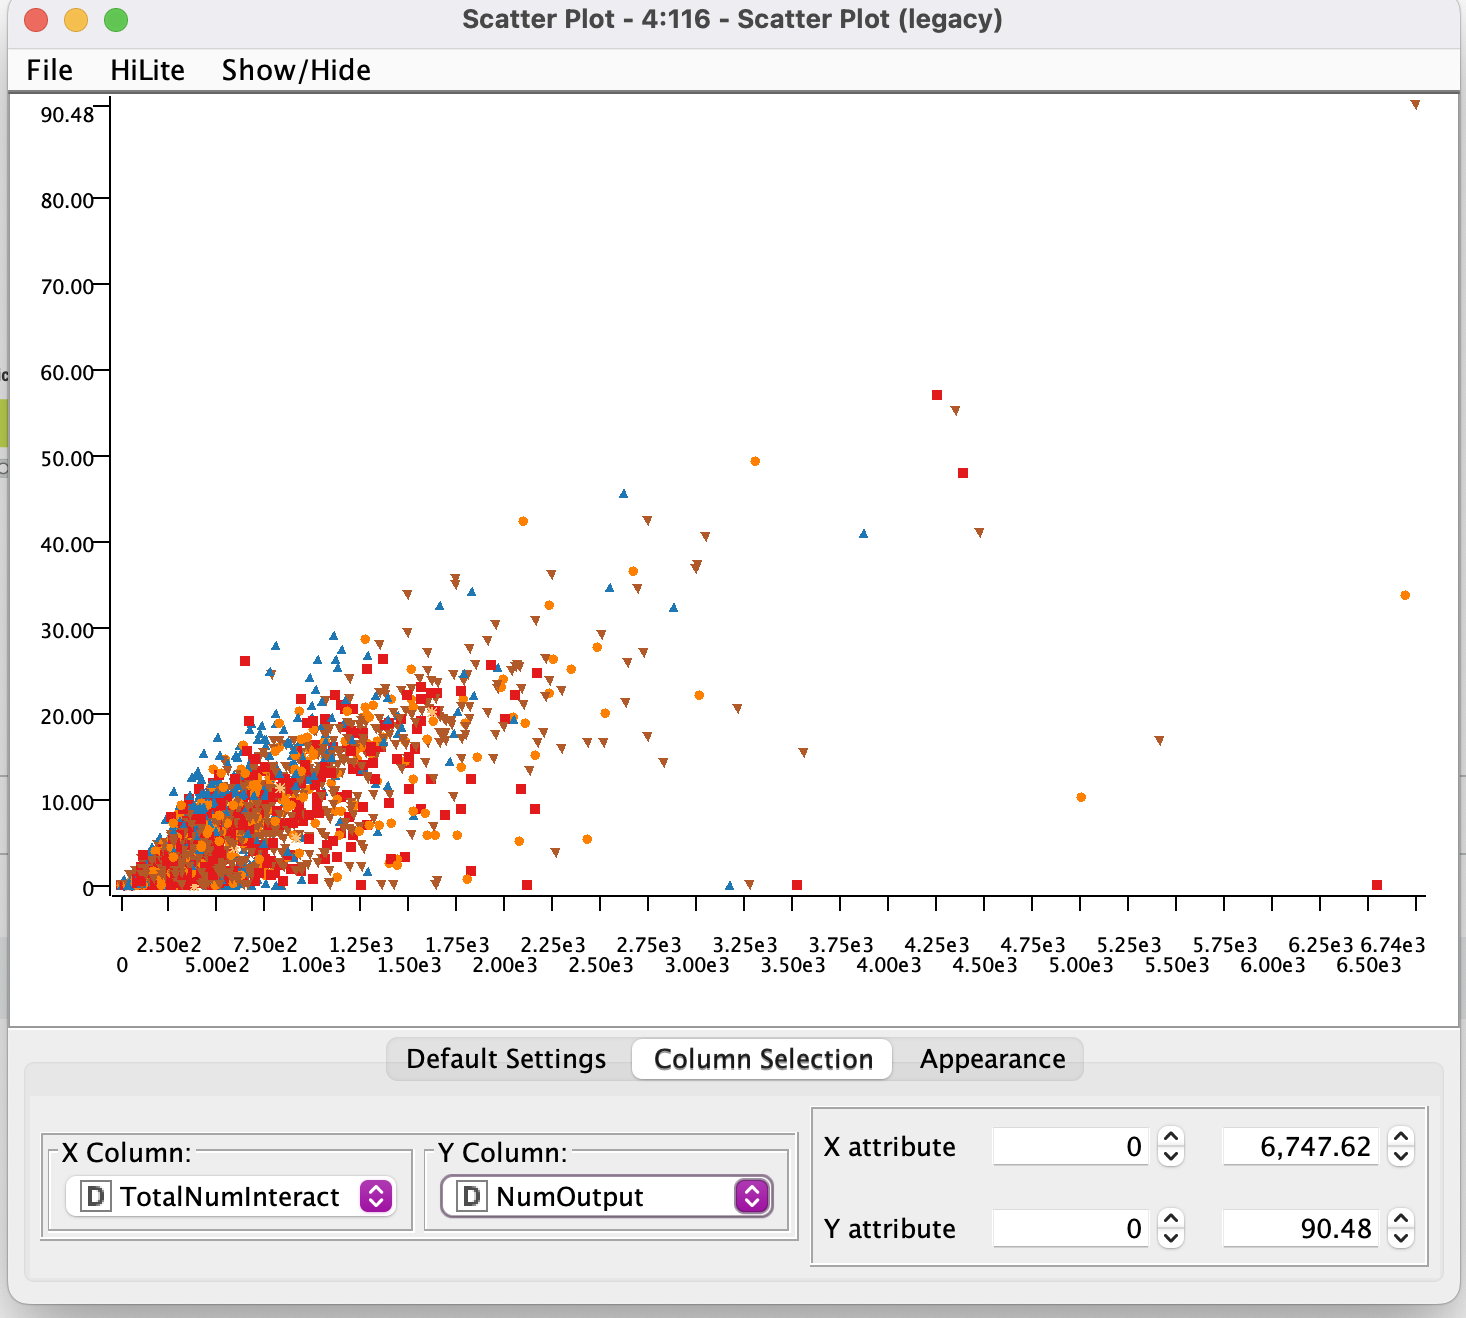The image size is (1466, 1318).
Task: Click the X attribute maximum value field
Action: [1300, 1147]
